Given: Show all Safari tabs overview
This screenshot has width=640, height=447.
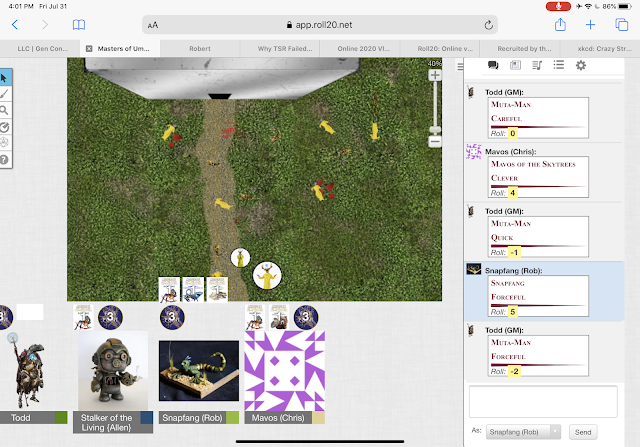Looking at the screenshot, I should (x=622, y=25).
